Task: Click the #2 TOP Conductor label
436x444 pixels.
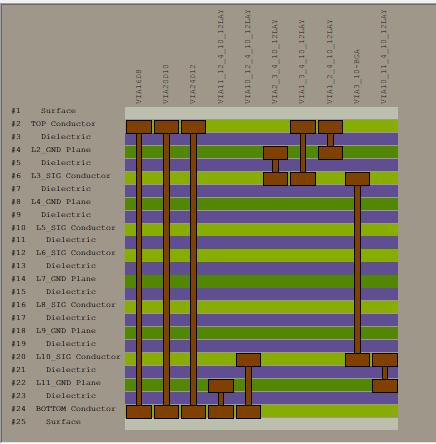Action: coord(53,124)
